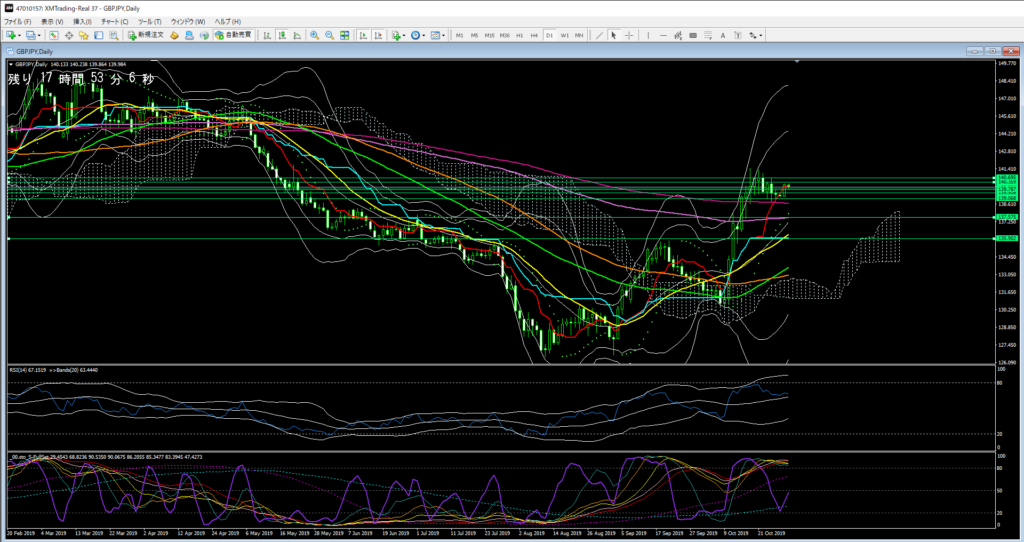Open the 挿入 (I) menu
The width and height of the screenshot is (1024, 542).
click(x=82, y=22)
